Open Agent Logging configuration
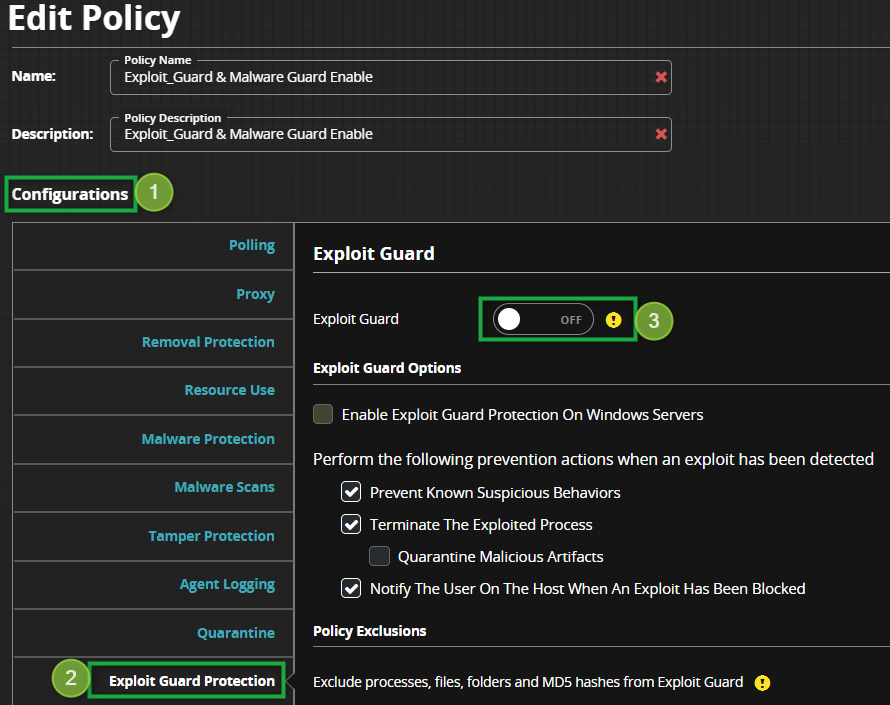The height and width of the screenshot is (705, 890). 227,584
